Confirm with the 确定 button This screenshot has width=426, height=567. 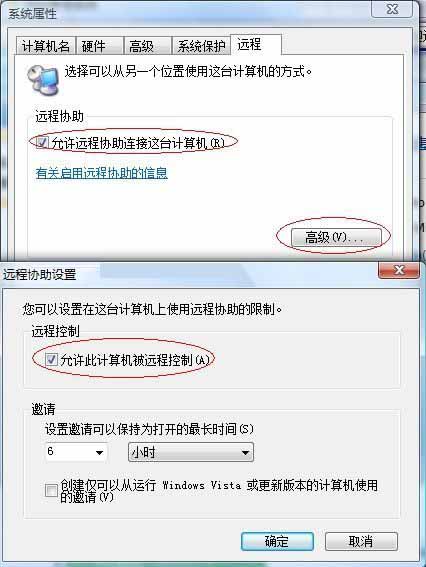pos(277,541)
